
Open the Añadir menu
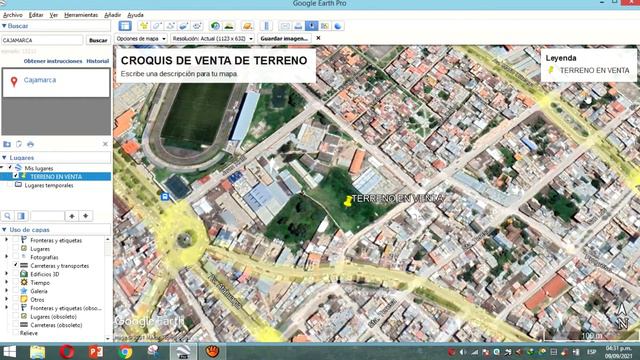(112, 15)
